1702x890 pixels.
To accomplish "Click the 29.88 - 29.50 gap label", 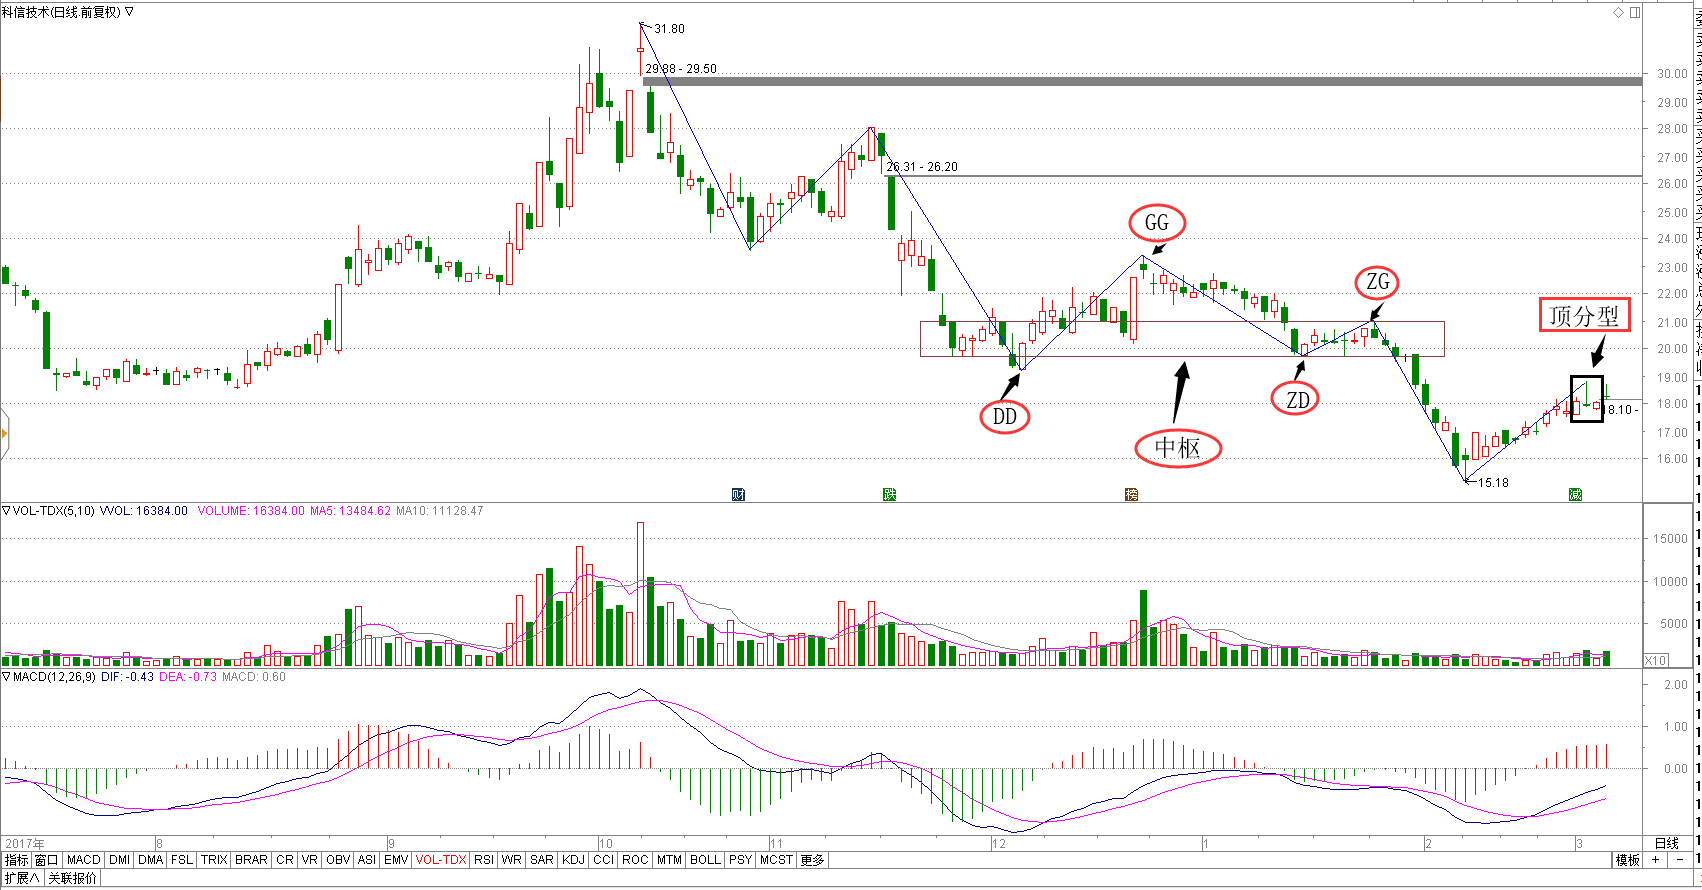I will pos(681,69).
